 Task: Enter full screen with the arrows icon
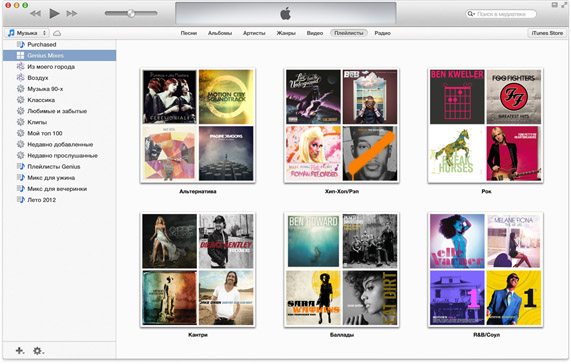564,5
